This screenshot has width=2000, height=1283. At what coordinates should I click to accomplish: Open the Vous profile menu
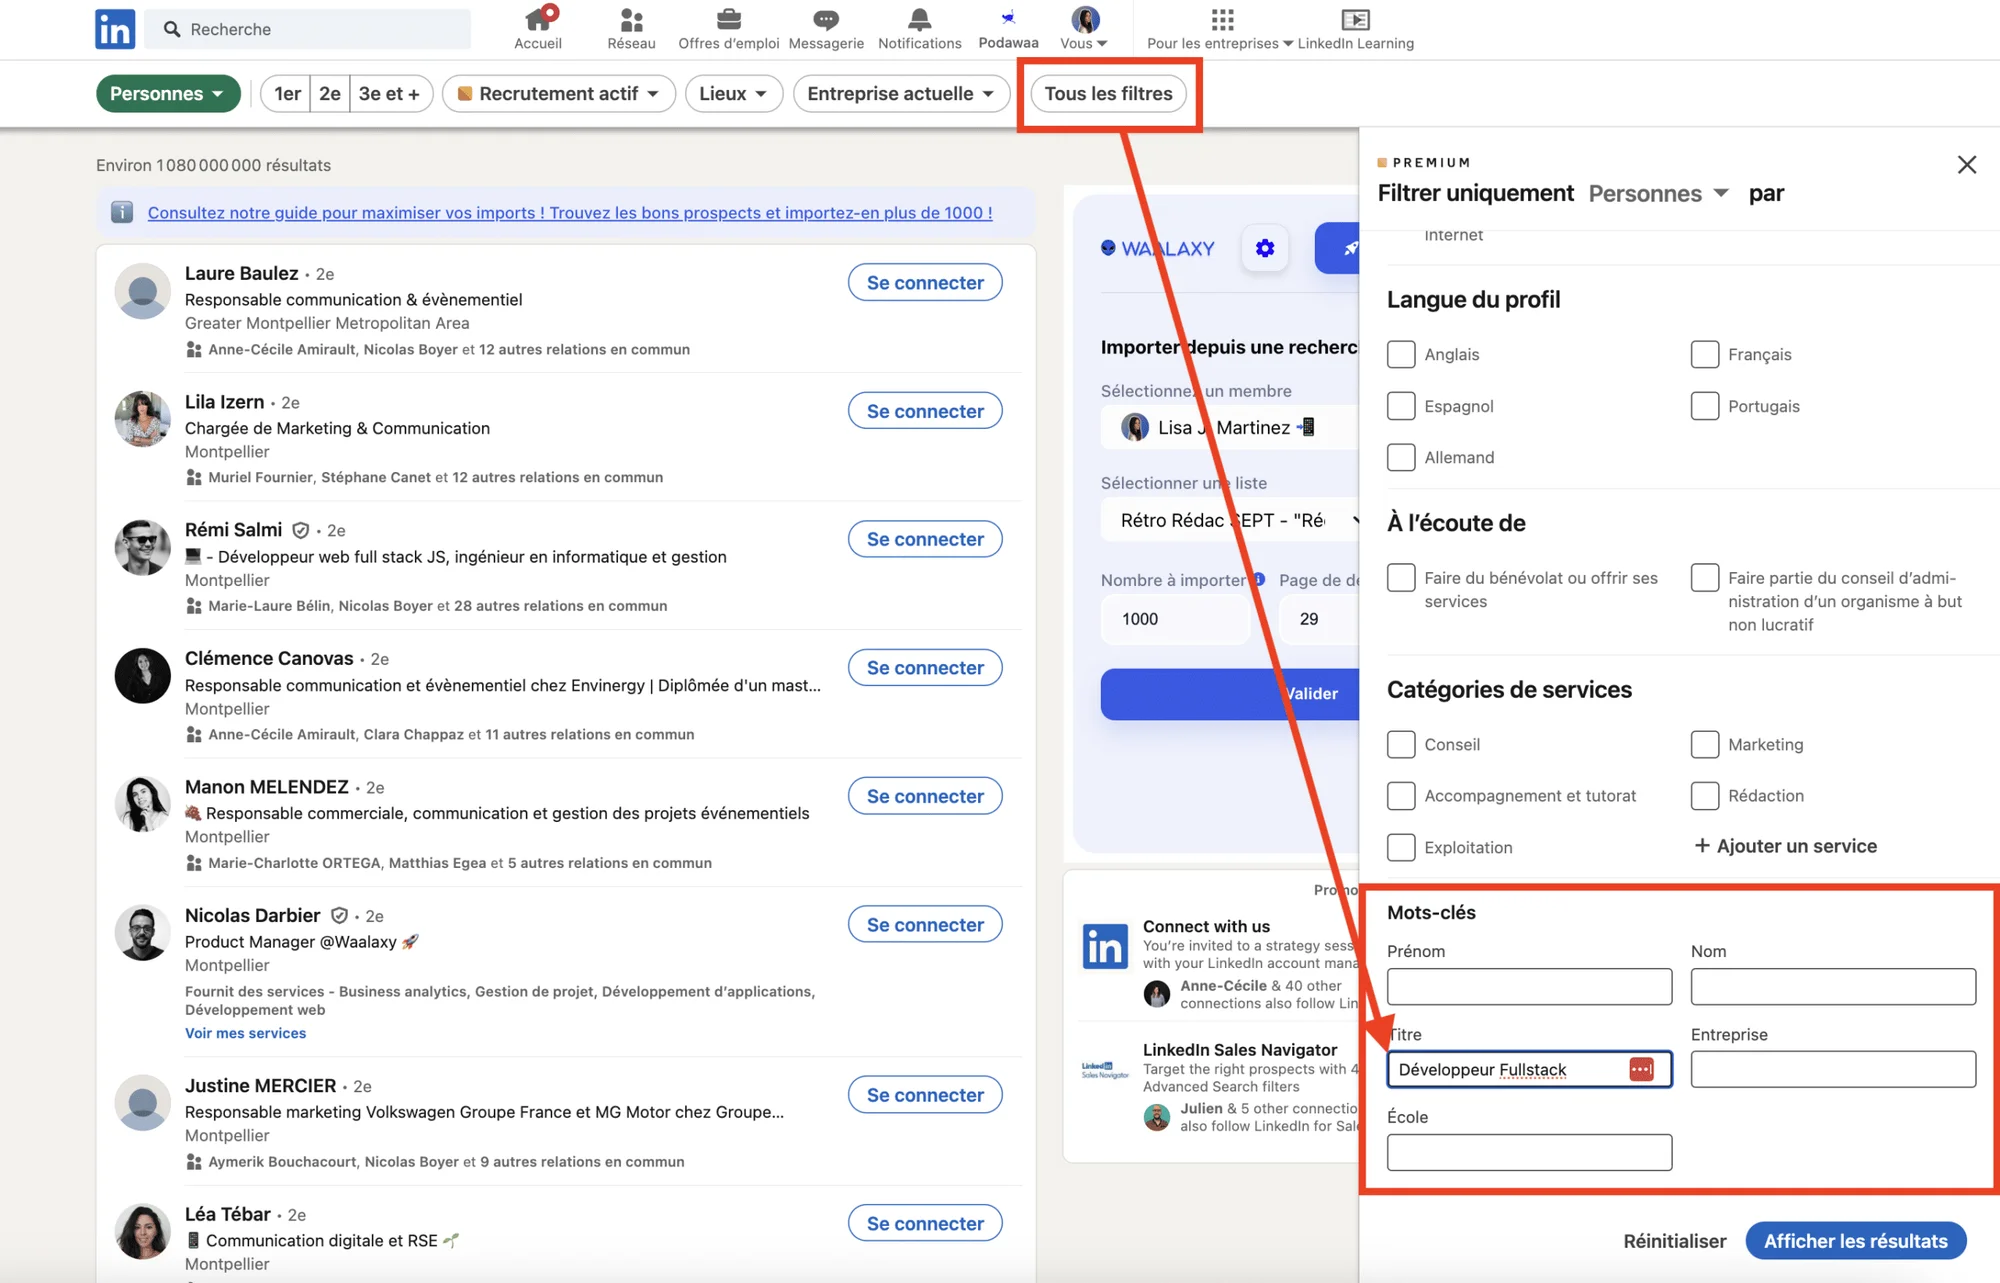click(1084, 28)
